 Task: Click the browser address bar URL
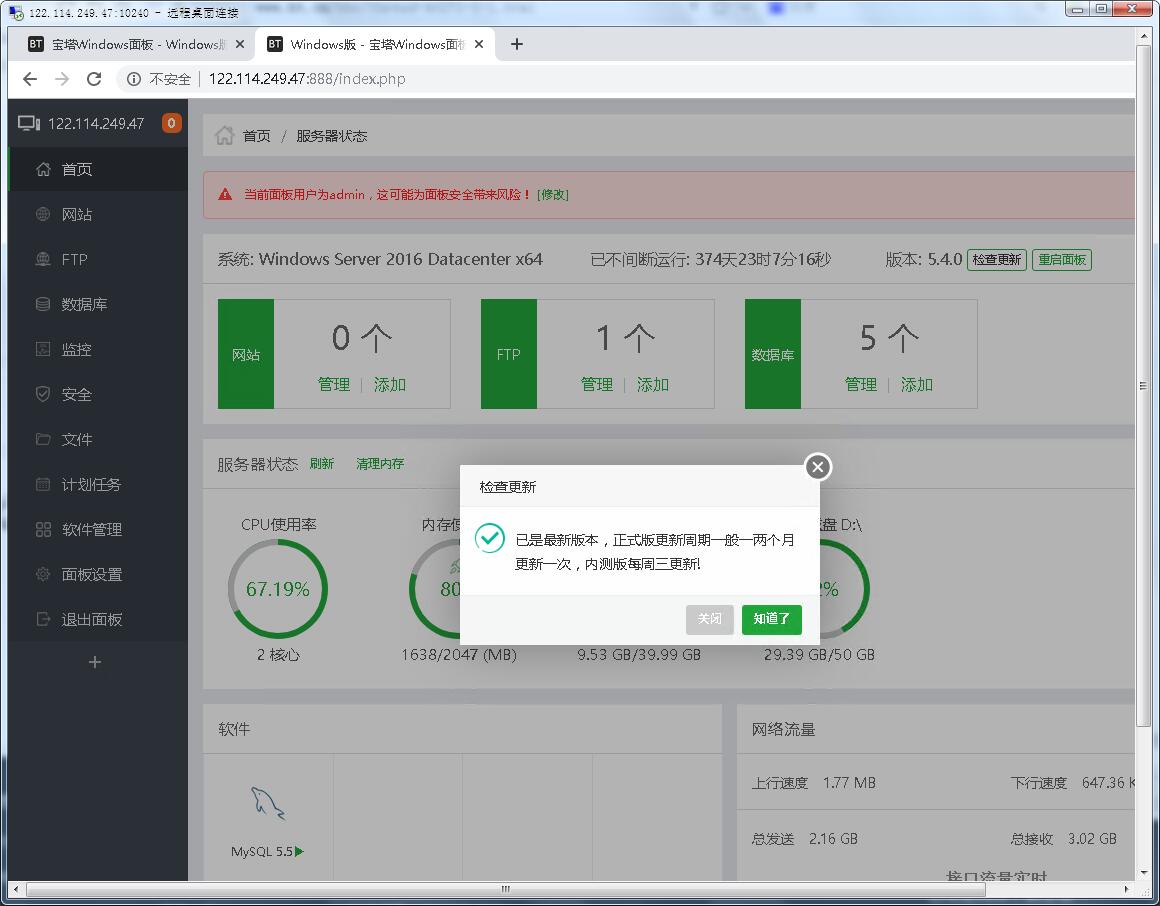point(307,79)
